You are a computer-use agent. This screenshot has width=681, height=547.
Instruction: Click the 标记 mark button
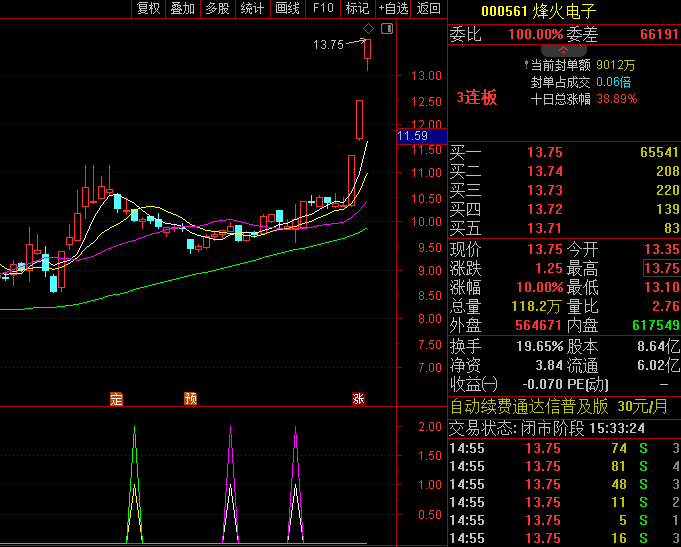(x=356, y=9)
